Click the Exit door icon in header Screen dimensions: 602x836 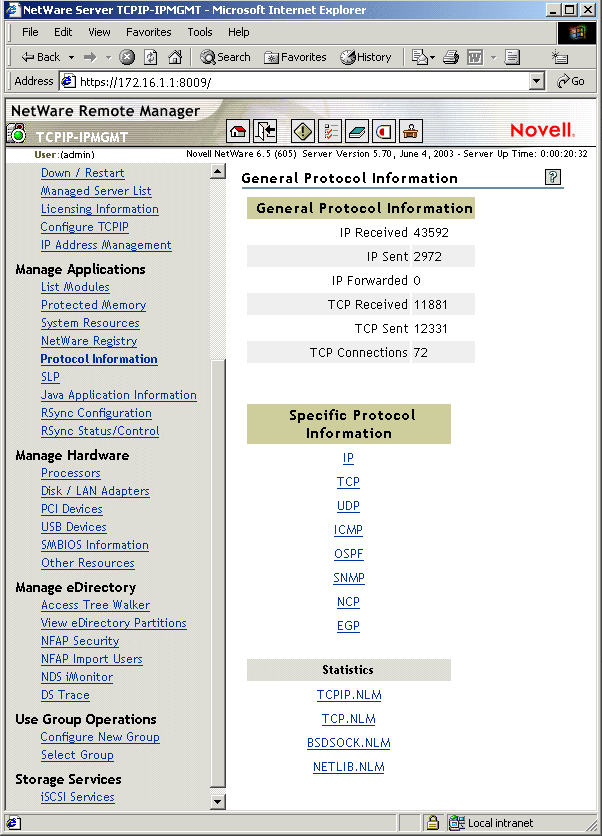coord(265,131)
